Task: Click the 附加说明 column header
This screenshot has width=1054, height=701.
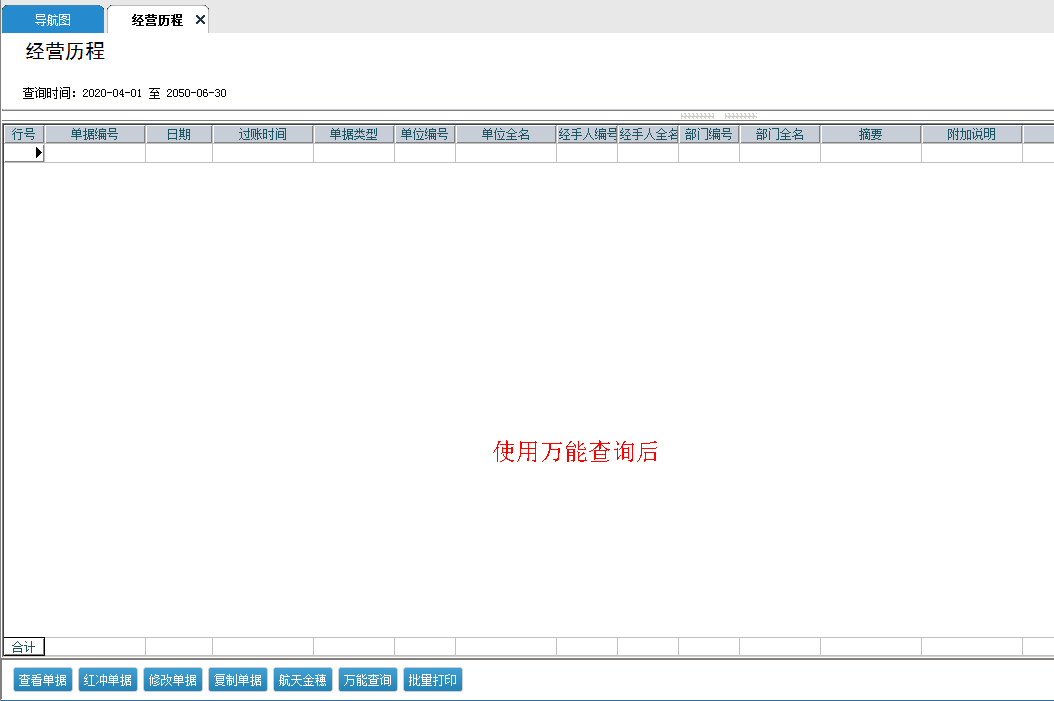Action: point(972,134)
